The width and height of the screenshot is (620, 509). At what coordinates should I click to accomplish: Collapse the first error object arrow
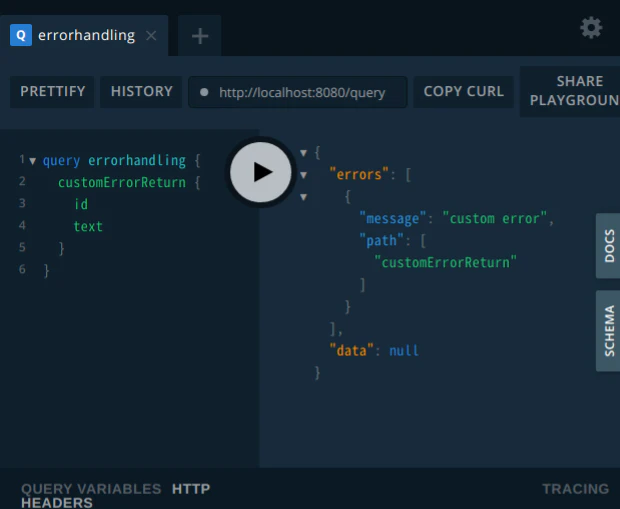(303, 197)
